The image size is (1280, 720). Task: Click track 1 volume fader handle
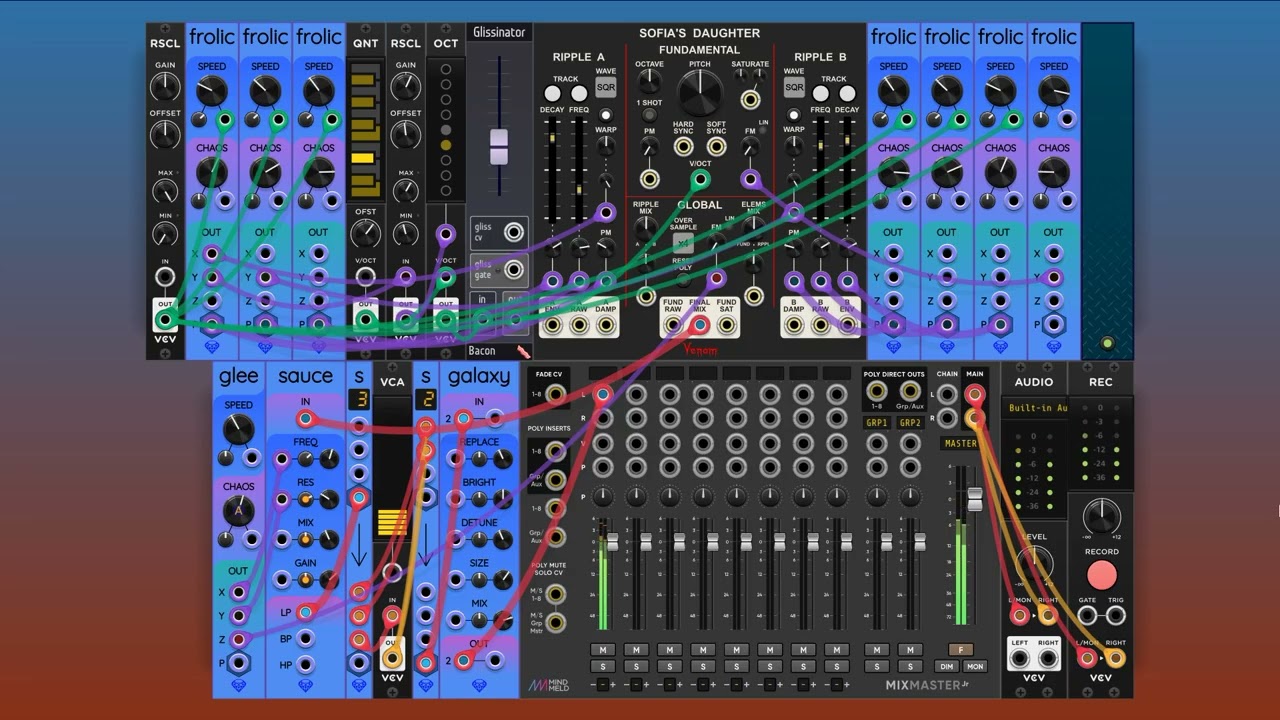612,541
